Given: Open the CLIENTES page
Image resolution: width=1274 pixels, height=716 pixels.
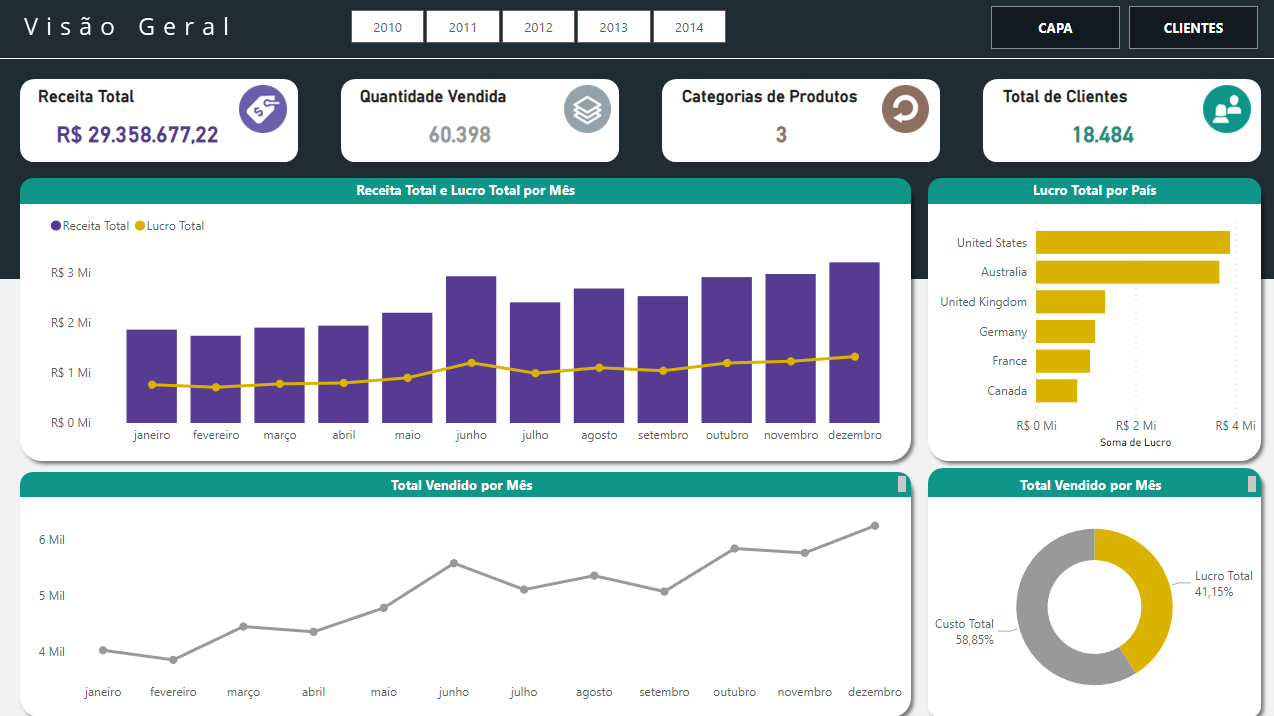Looking at the screenshot, I should (x=1192, y=27).
